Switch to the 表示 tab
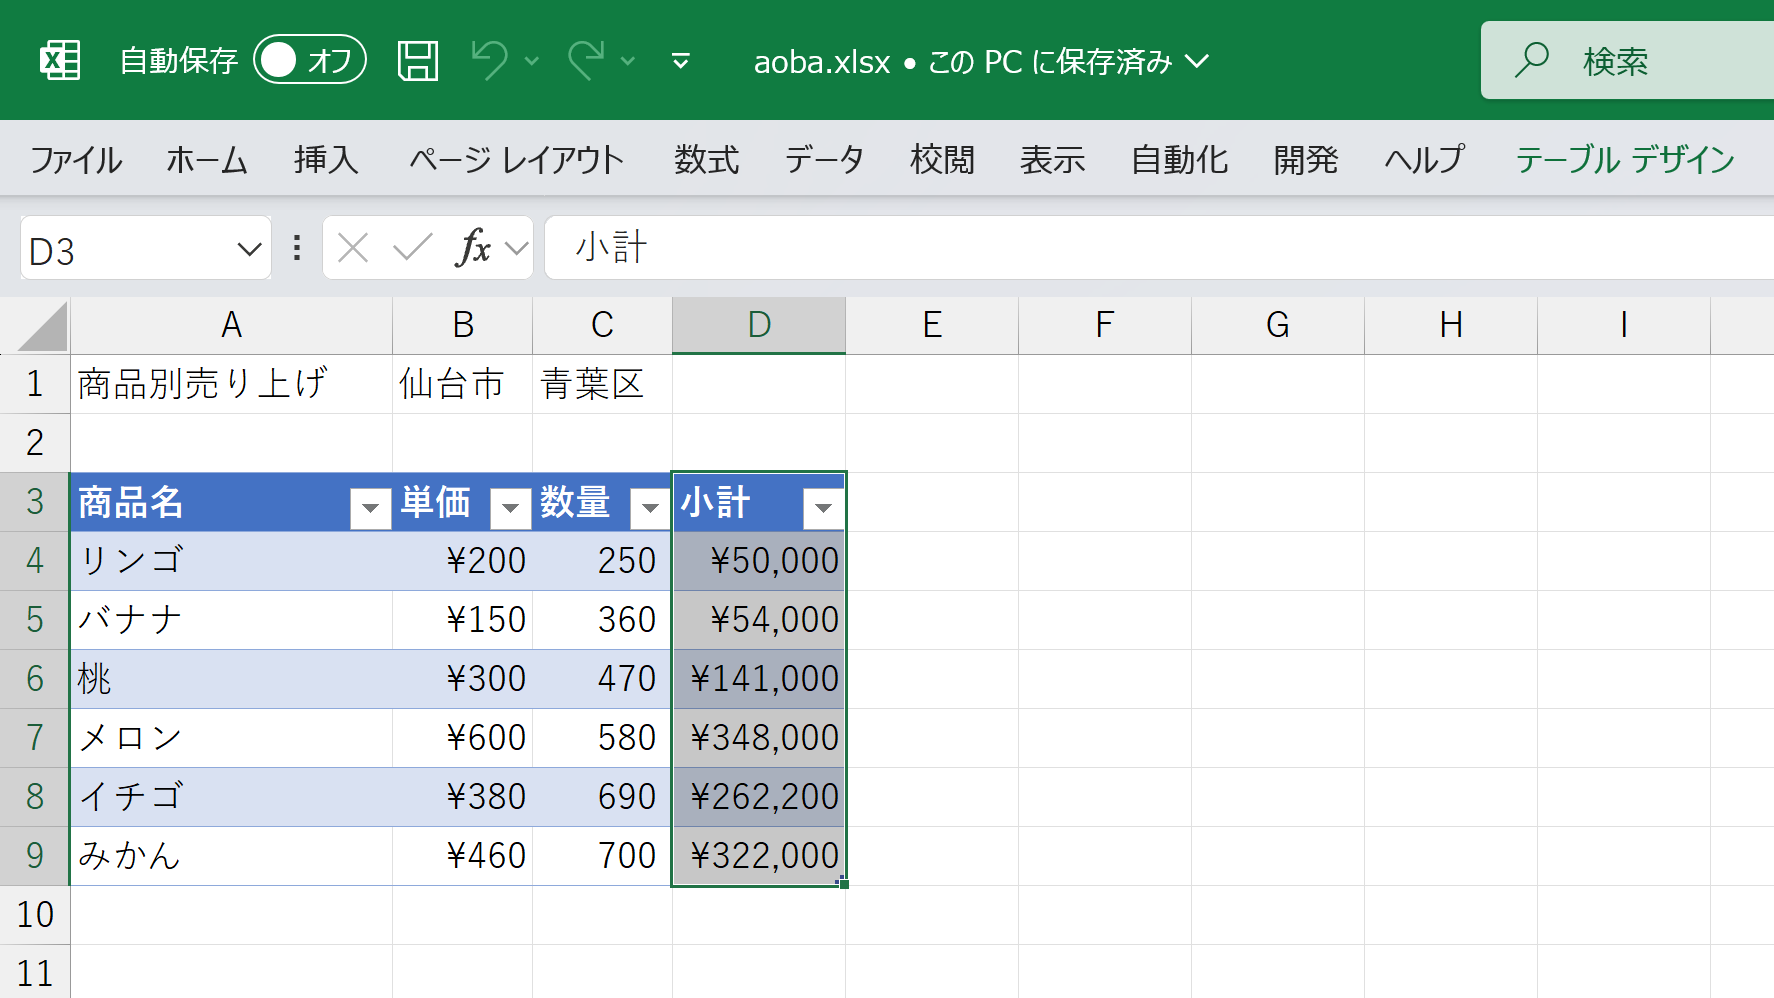The width and height of the screenshot is (1774, 998). point(1052,159)
